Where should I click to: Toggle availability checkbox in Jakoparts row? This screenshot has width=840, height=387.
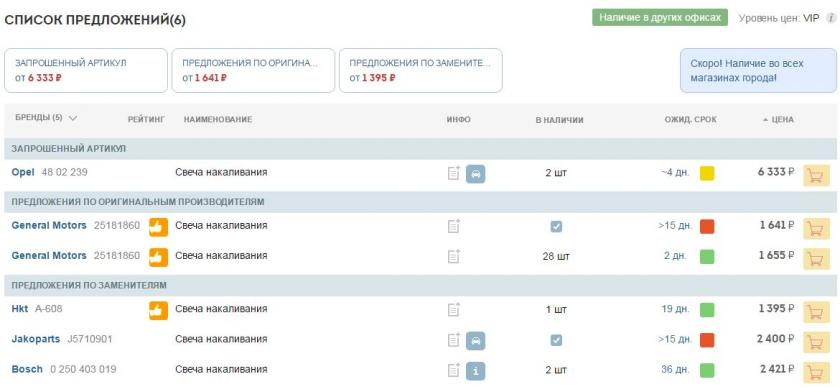(556, 340)
